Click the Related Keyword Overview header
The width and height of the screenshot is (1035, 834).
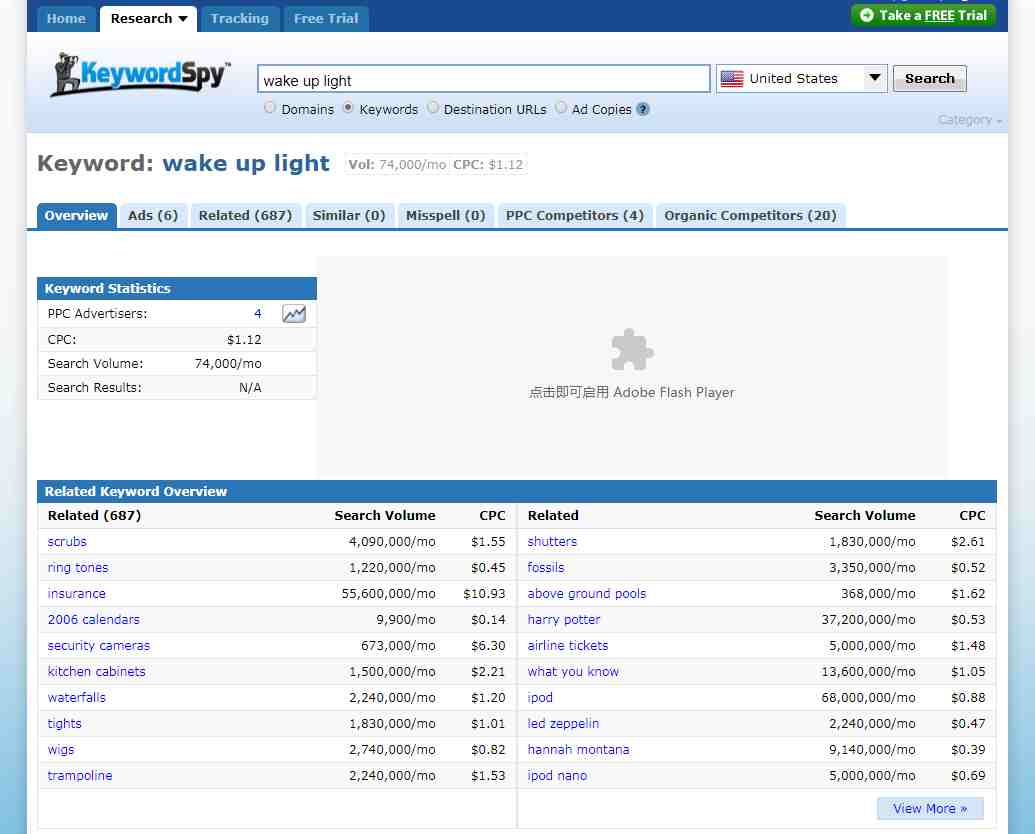click(x=517, y=491)
